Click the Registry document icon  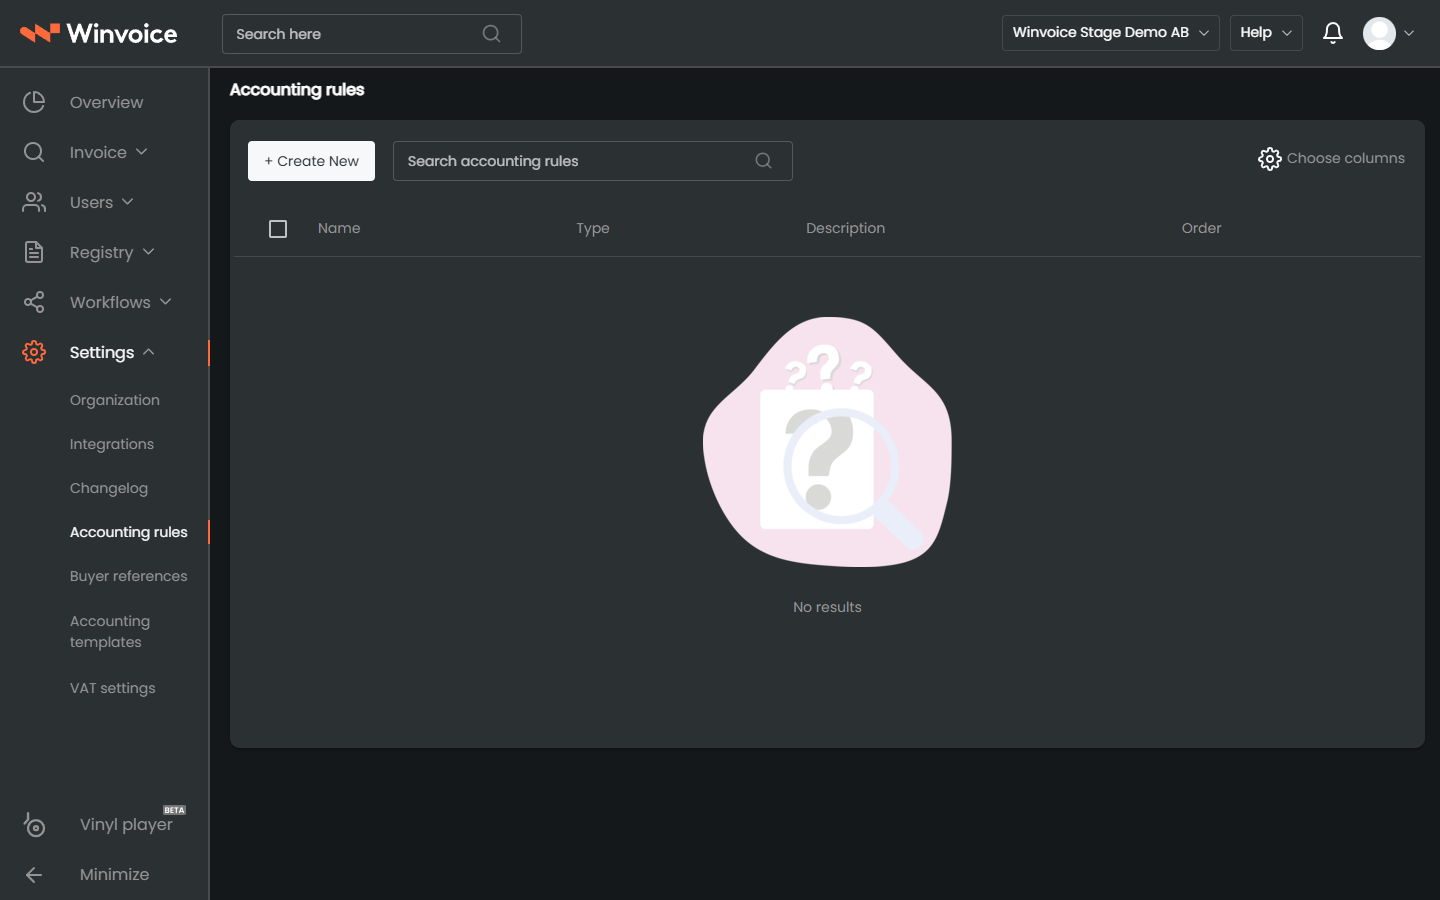pos(34,252)
